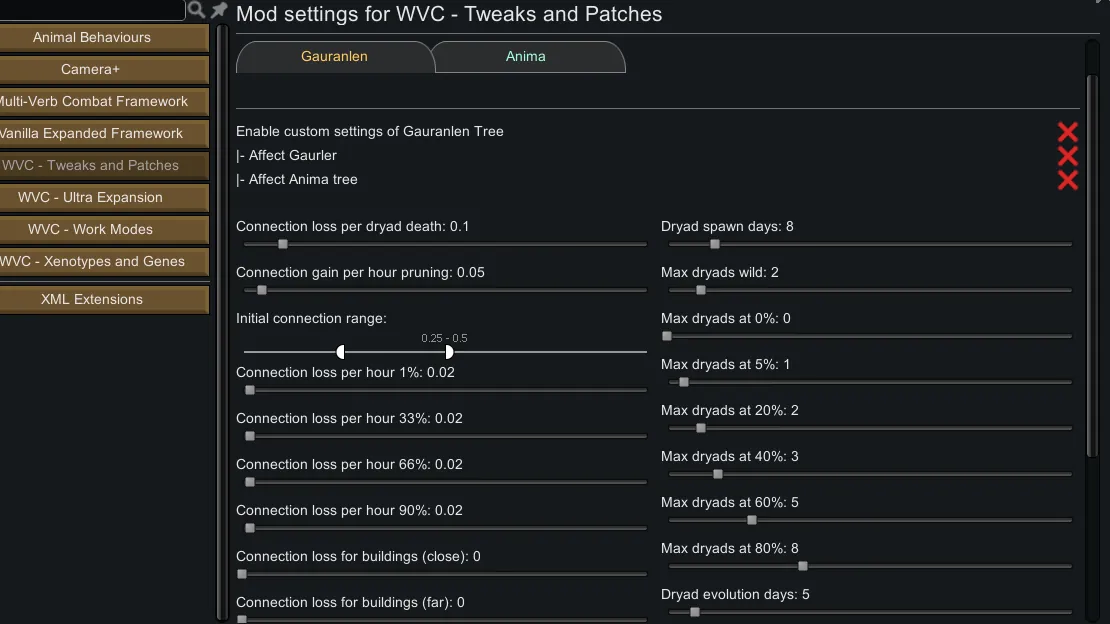Toggle the Affect Gaurler checkbox
The height and width of the screenshot is (624, 1110).
tap(1067, 156)
